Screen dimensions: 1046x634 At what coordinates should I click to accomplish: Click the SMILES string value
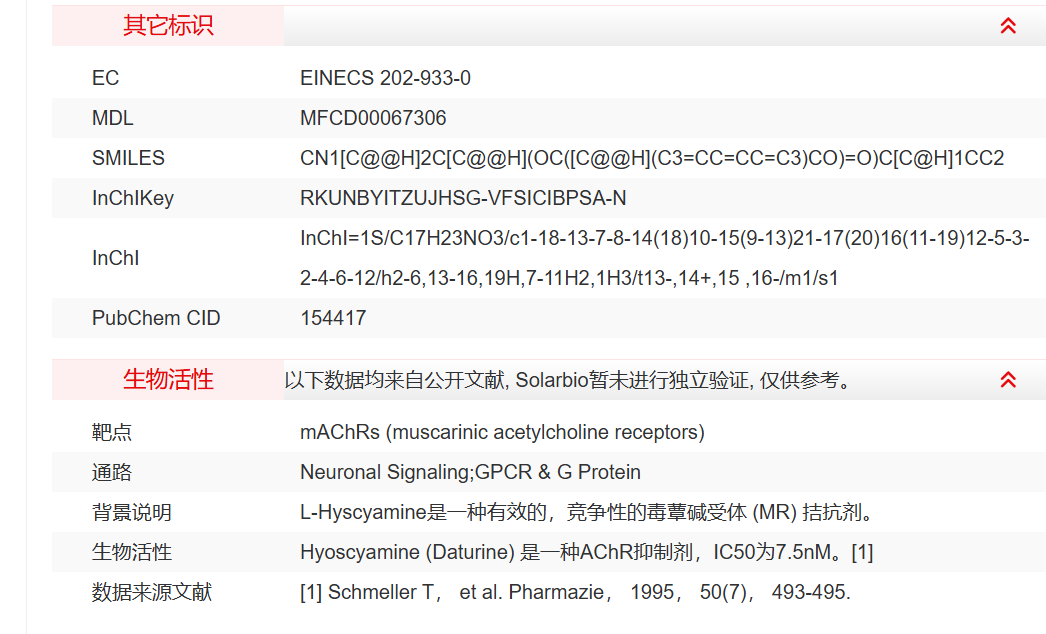pyautogui.click(x=651, y=158)
